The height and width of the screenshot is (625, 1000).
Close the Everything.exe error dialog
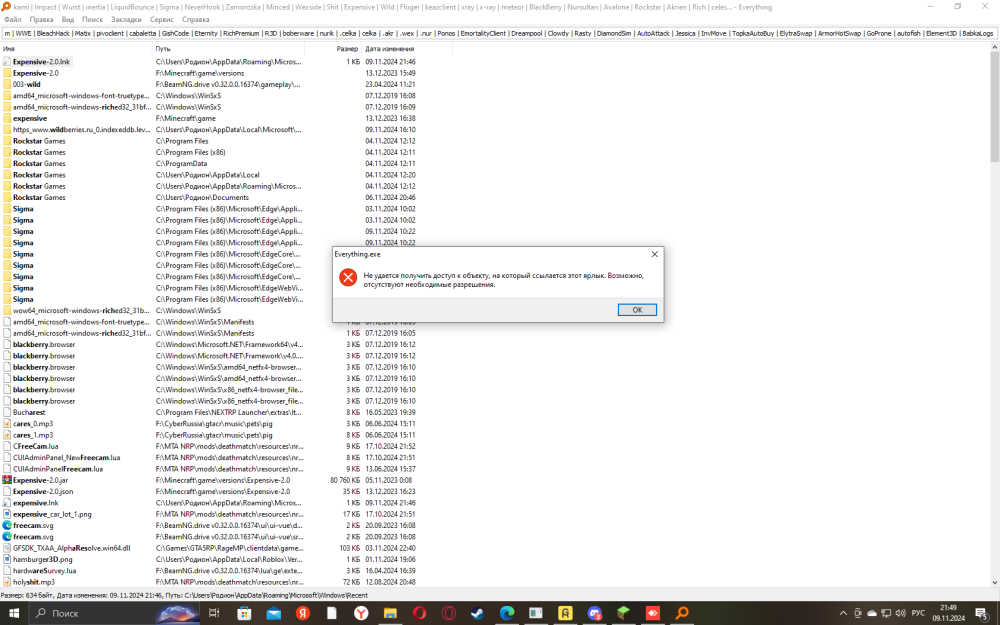pos(654,254)
